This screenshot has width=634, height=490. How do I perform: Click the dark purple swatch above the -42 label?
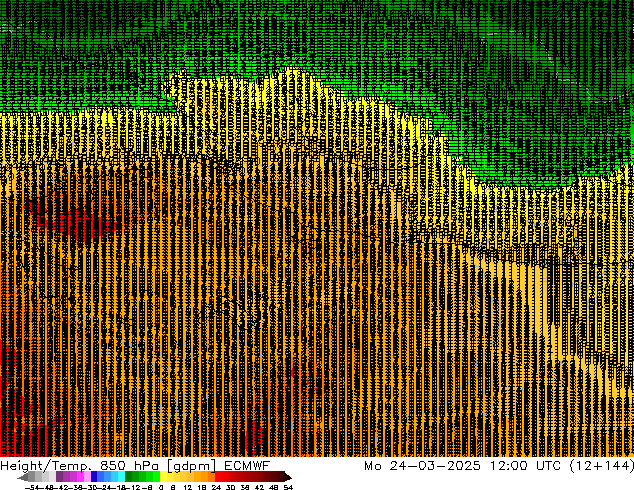(x=59, y=477)
